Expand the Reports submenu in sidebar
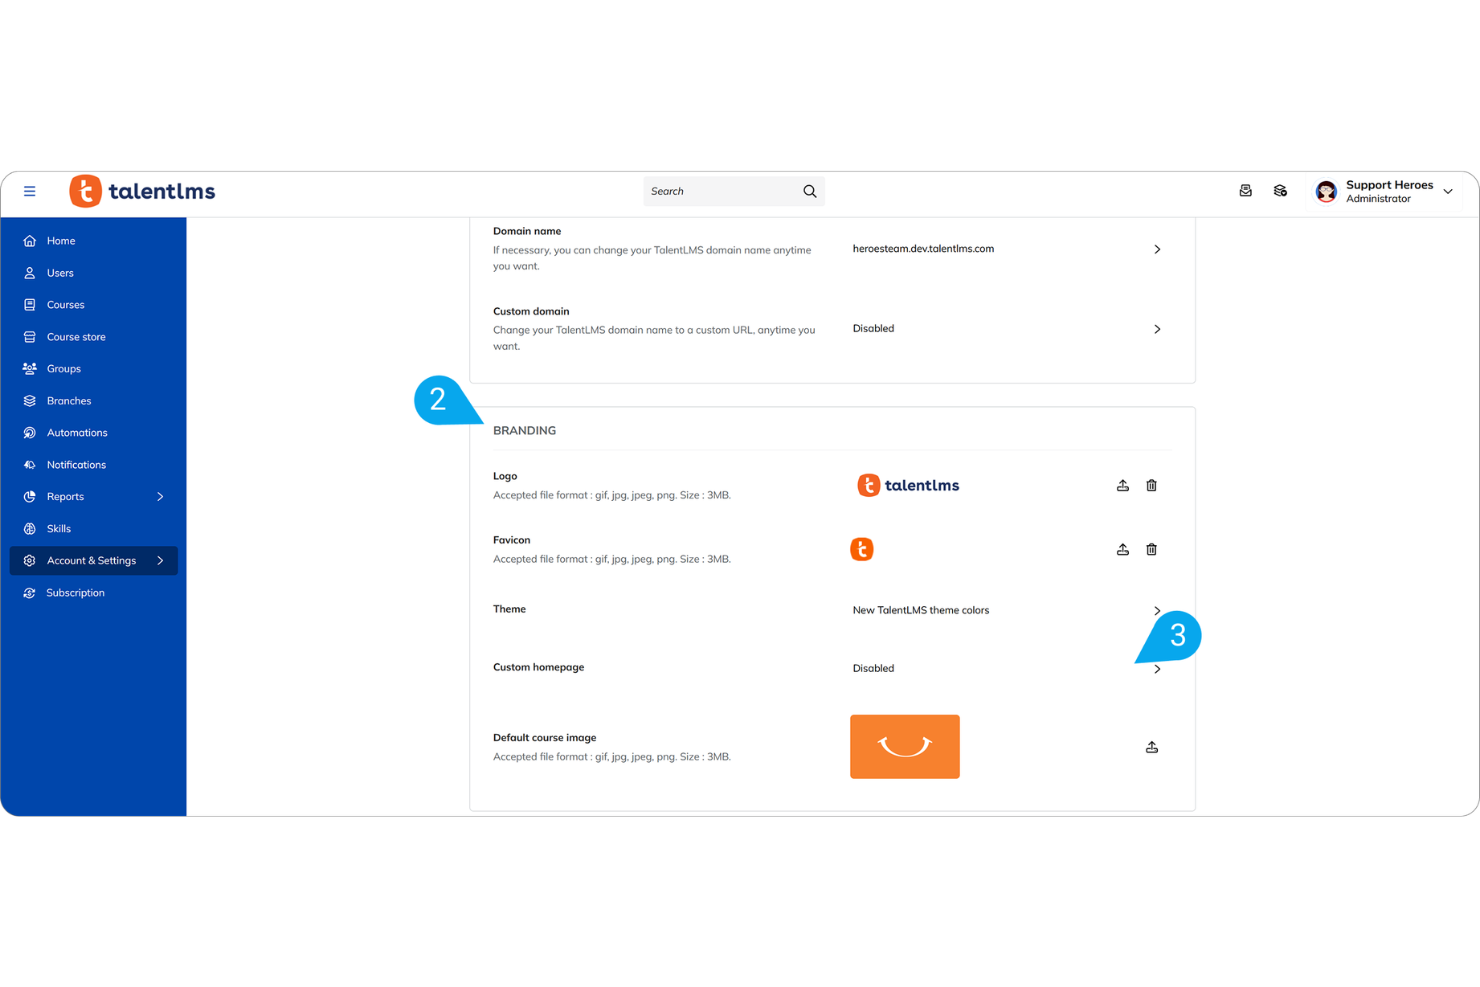The width and height of the screenshot is (1480, 987). pos(159,496)
